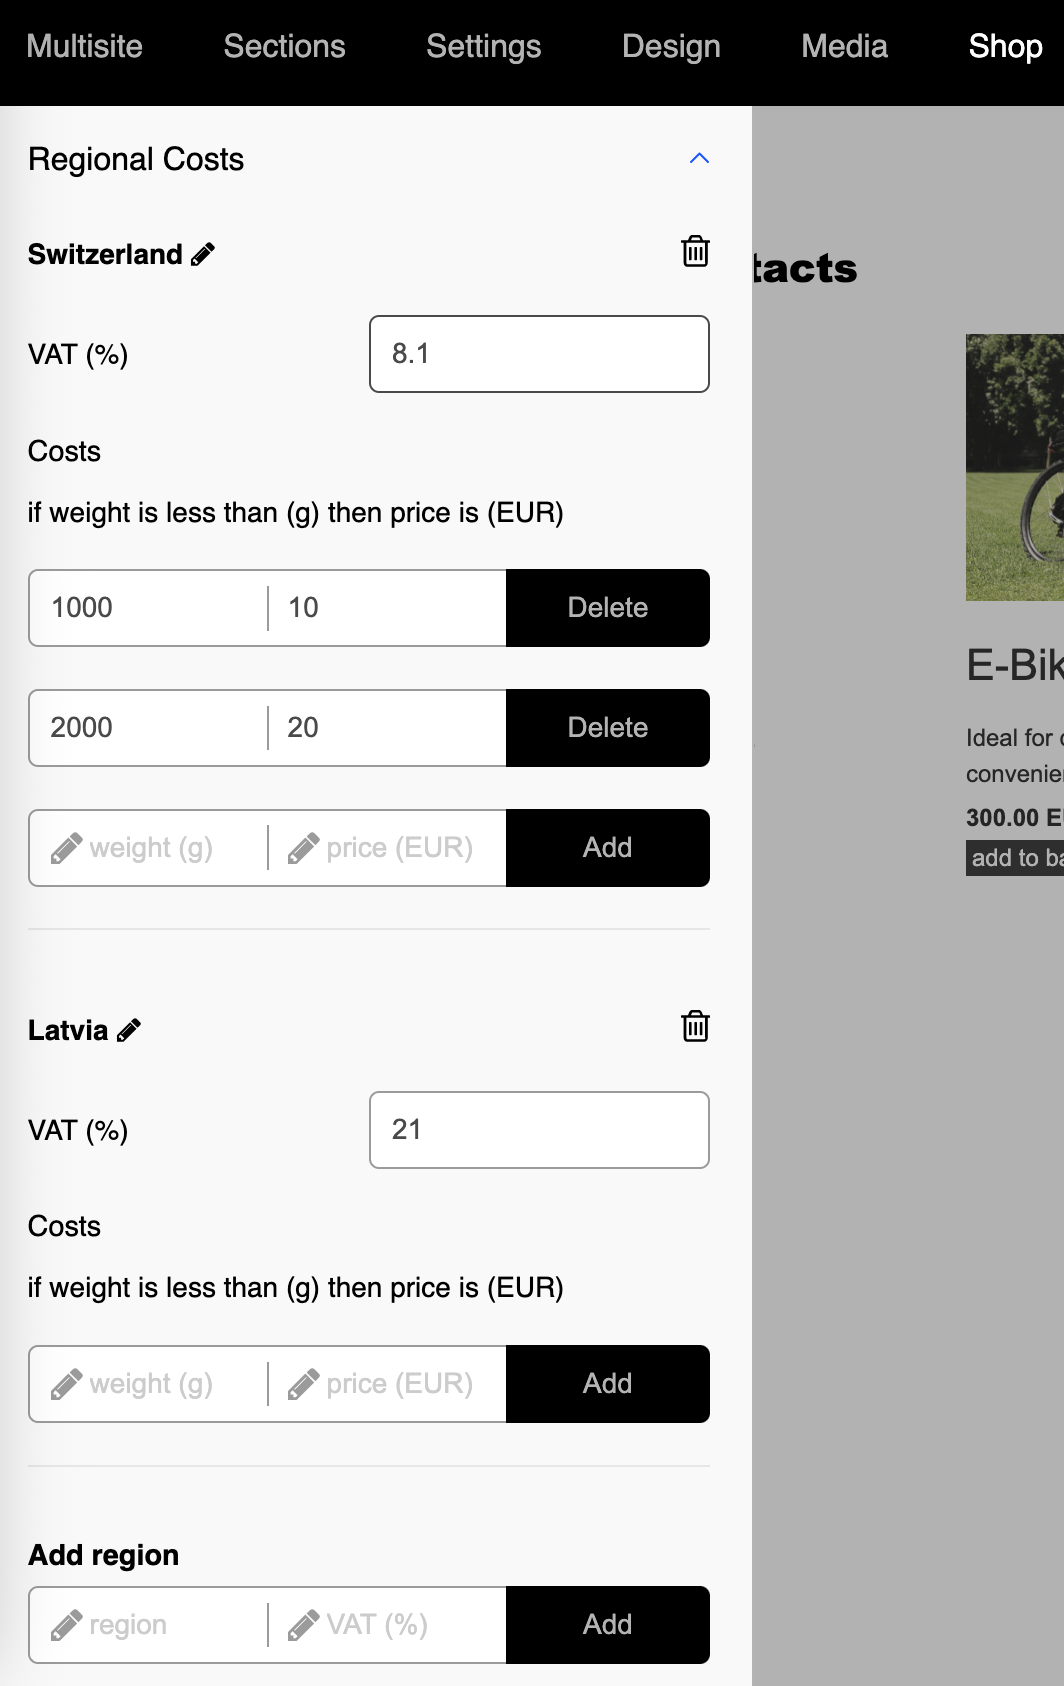Viewport: 1064px width, 1686px height.
Task: Focus the Latvia VAT field showing 21
Action: pos(539,1130)
